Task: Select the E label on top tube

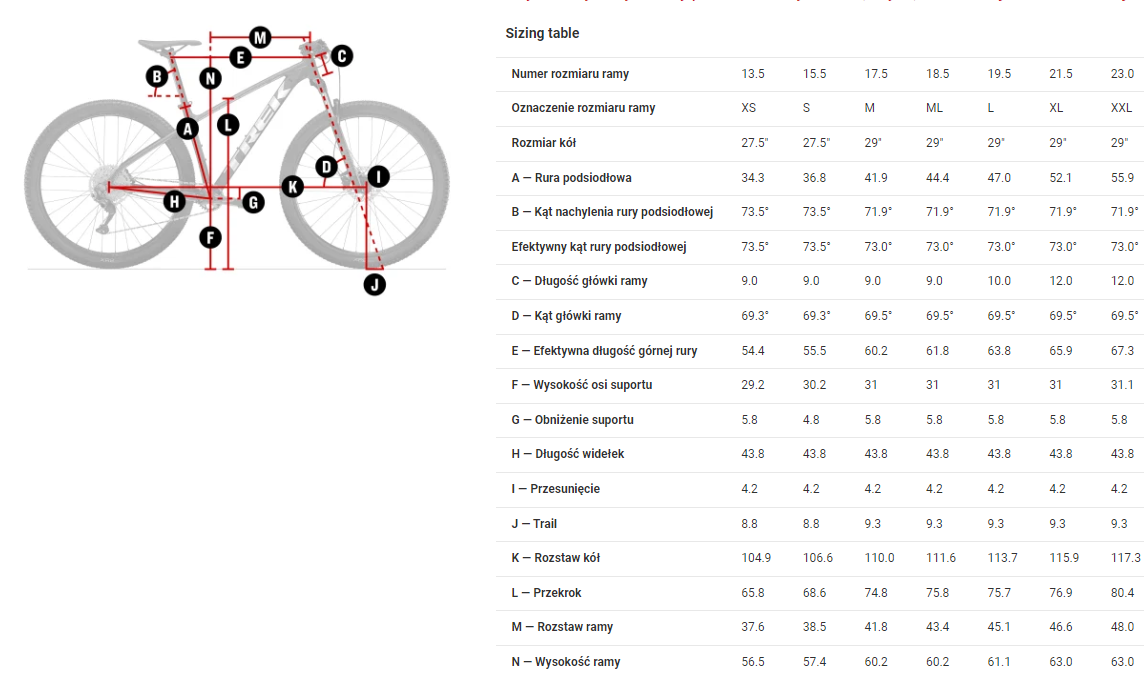Action: 240,58
